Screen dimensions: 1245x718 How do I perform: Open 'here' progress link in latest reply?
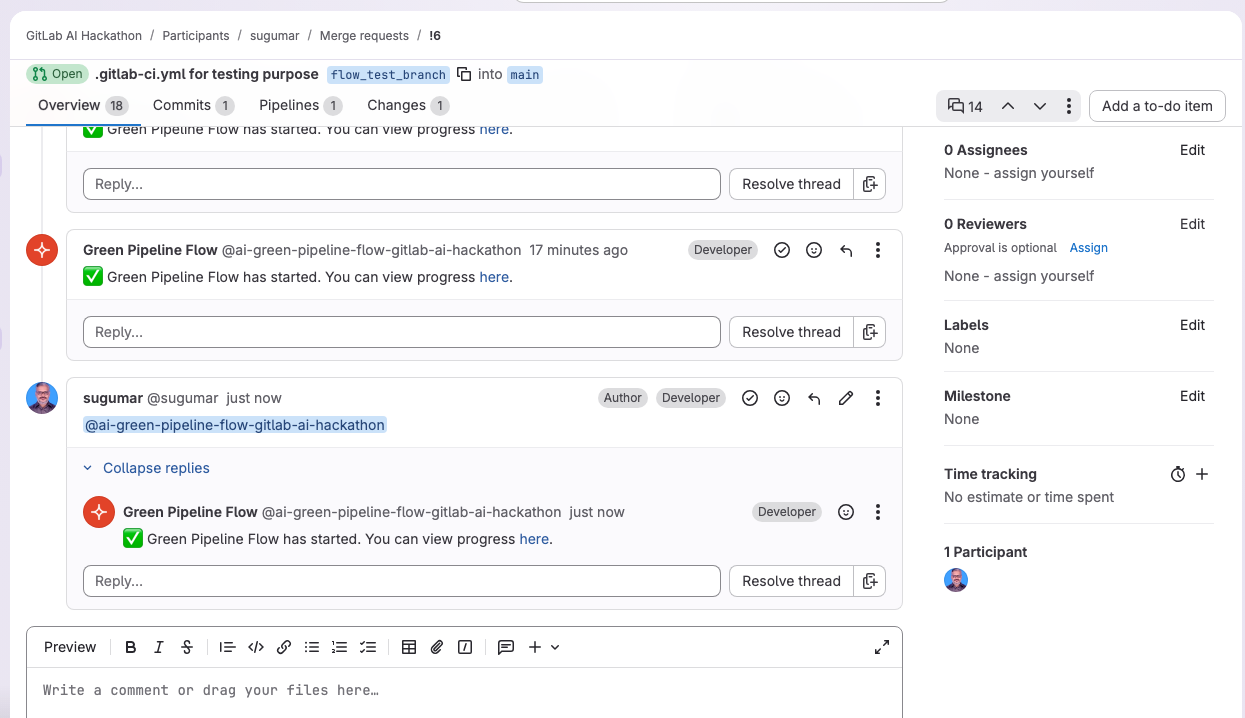pos(534,539)
